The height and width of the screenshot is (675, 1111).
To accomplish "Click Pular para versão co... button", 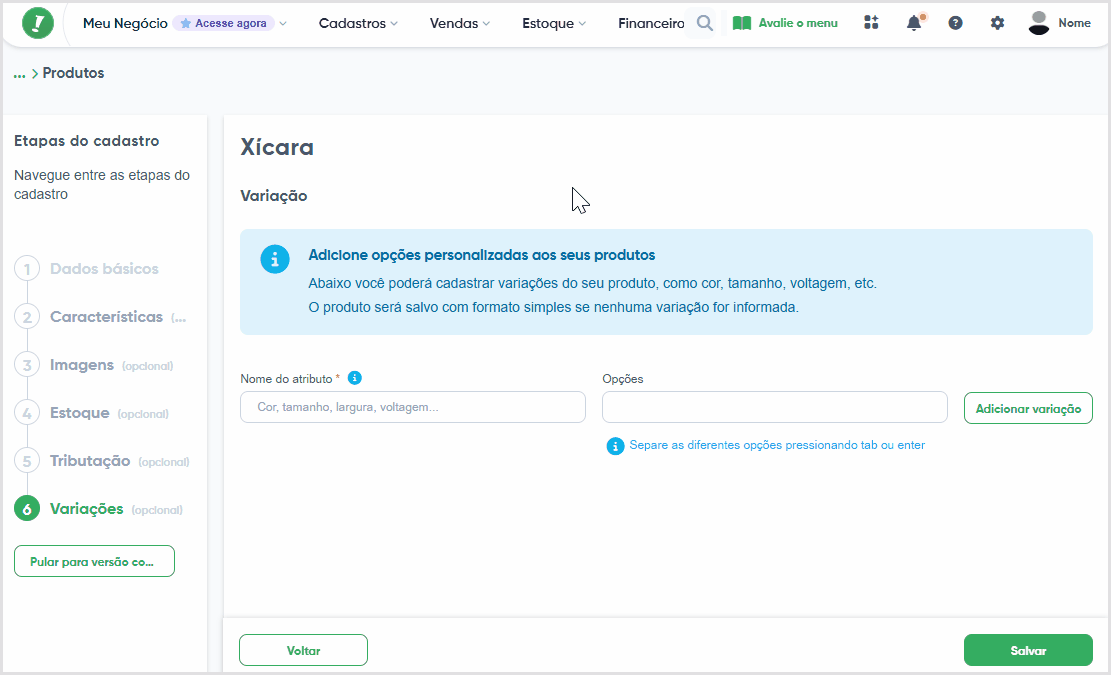I will 94,561.
